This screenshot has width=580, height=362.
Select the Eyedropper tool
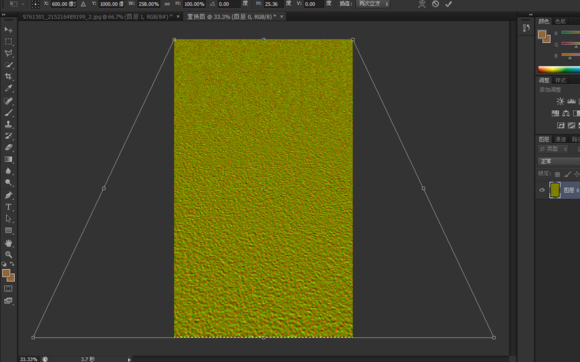[9, 88]
